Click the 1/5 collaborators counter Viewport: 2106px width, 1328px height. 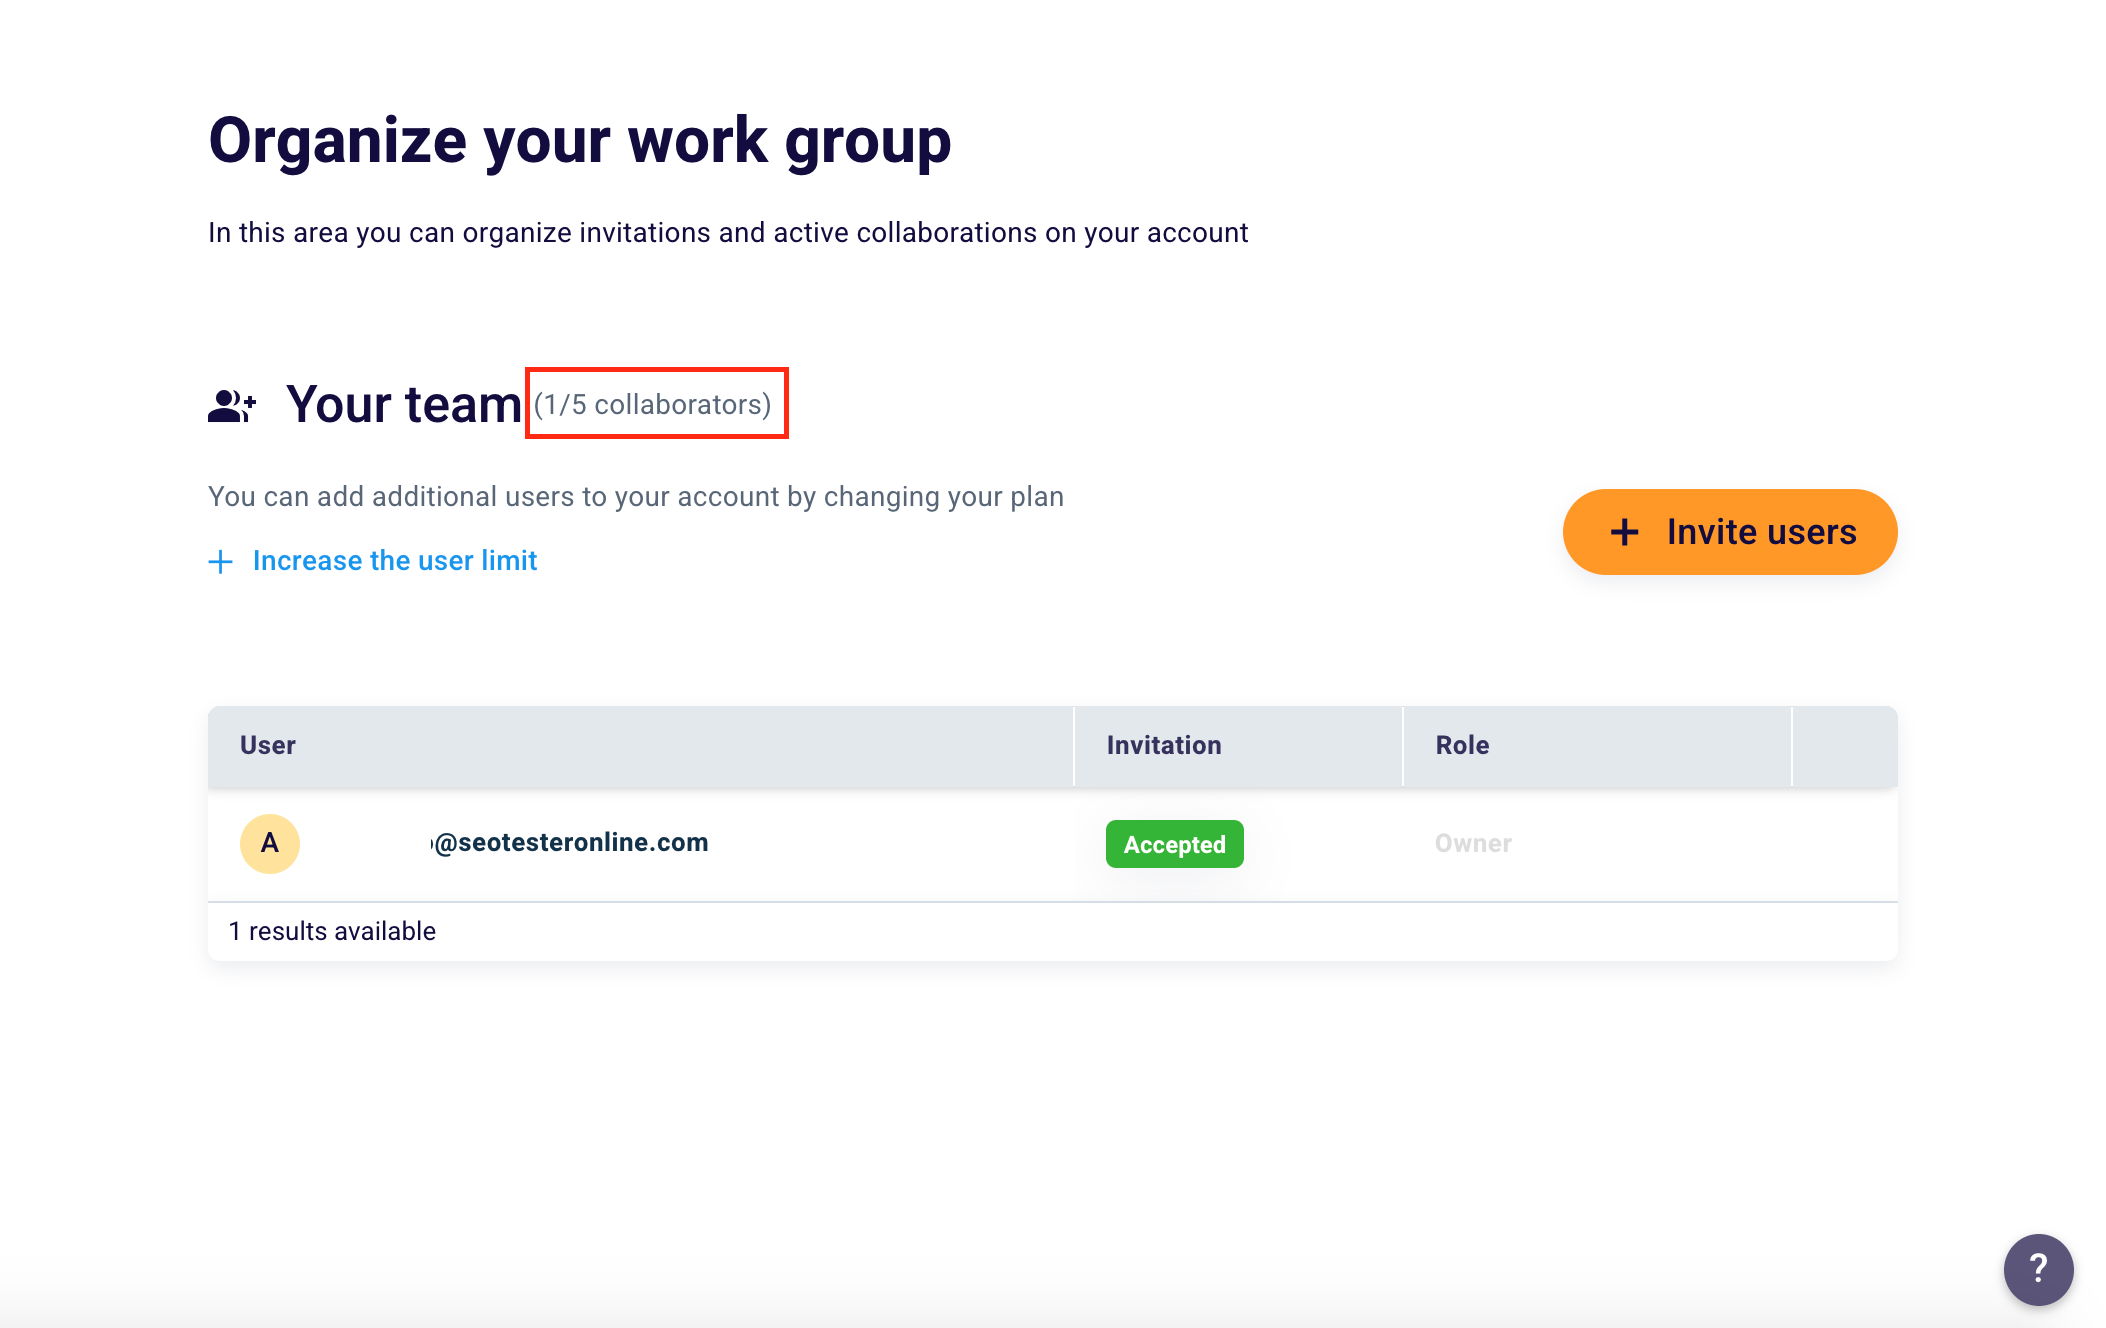point(653,404)
